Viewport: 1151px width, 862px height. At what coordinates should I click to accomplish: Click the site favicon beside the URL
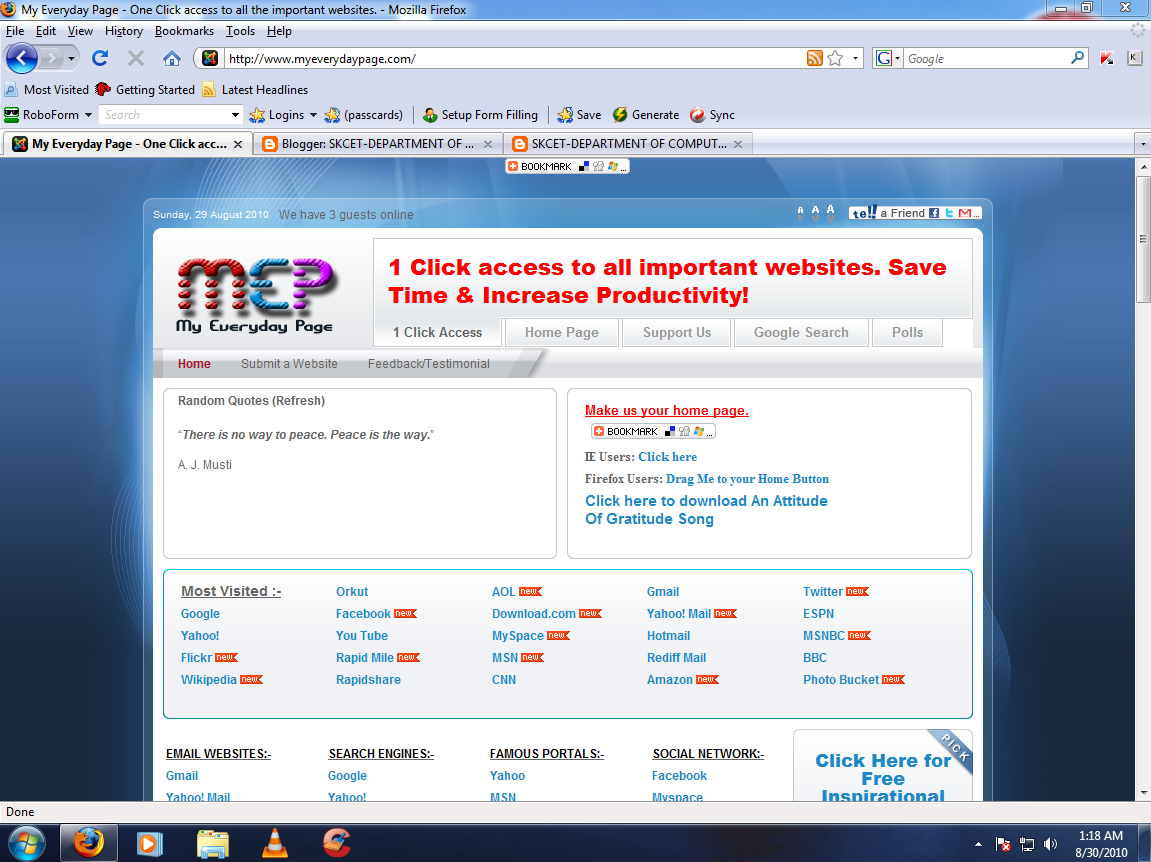tap(210, 58)
